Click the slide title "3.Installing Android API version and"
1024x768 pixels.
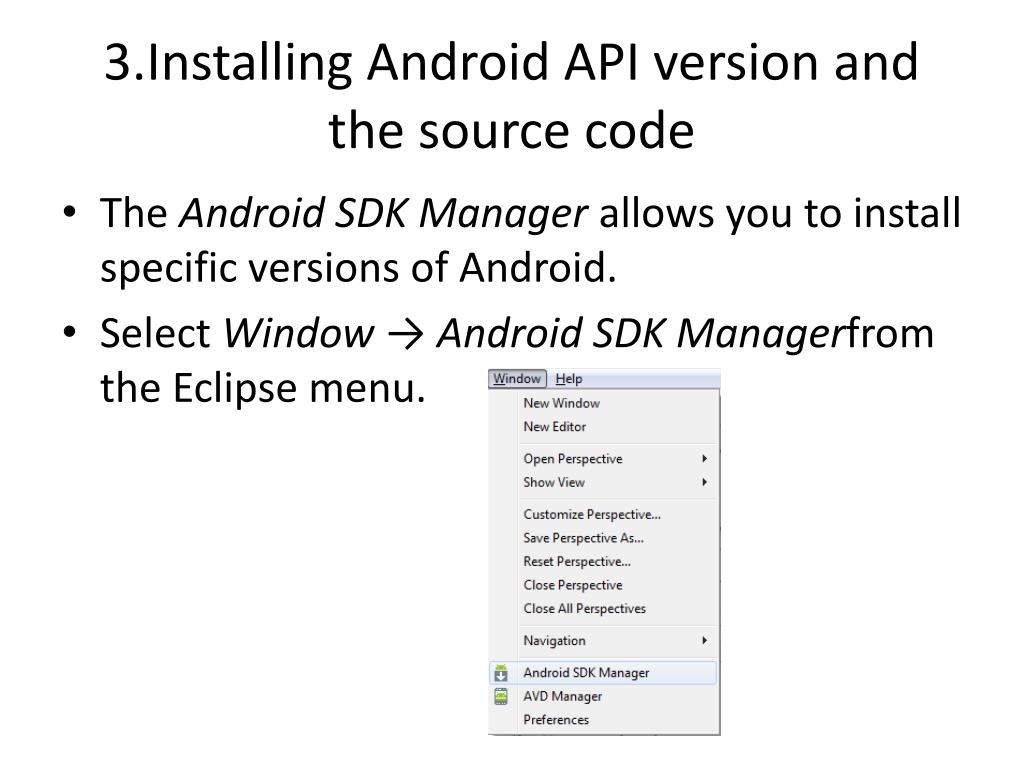(x=511, y=63)
